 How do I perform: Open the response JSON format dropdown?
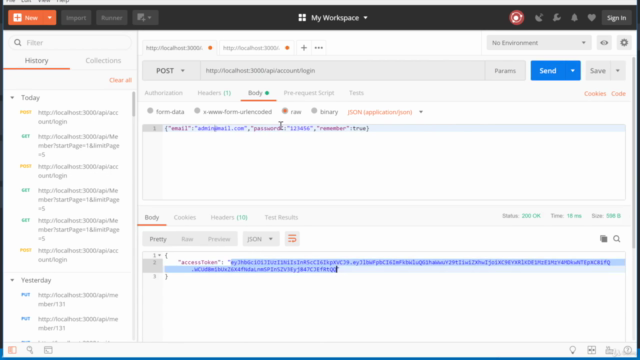tap(261, 239)
